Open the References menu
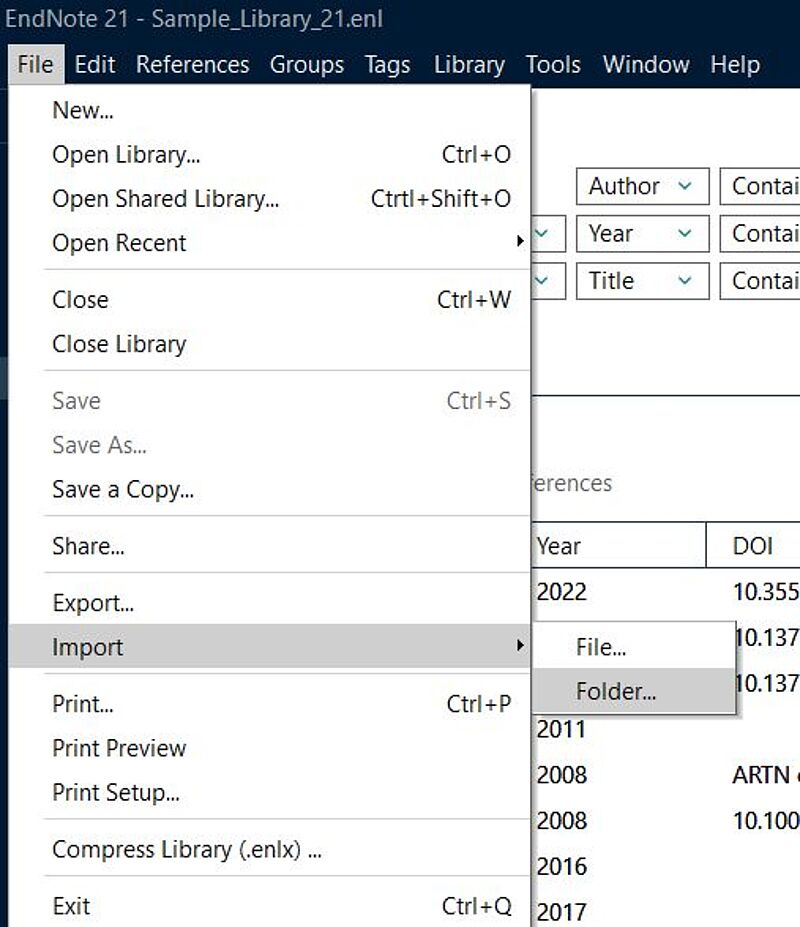Viewport: 800px width, 927px height. coord(193,64)
